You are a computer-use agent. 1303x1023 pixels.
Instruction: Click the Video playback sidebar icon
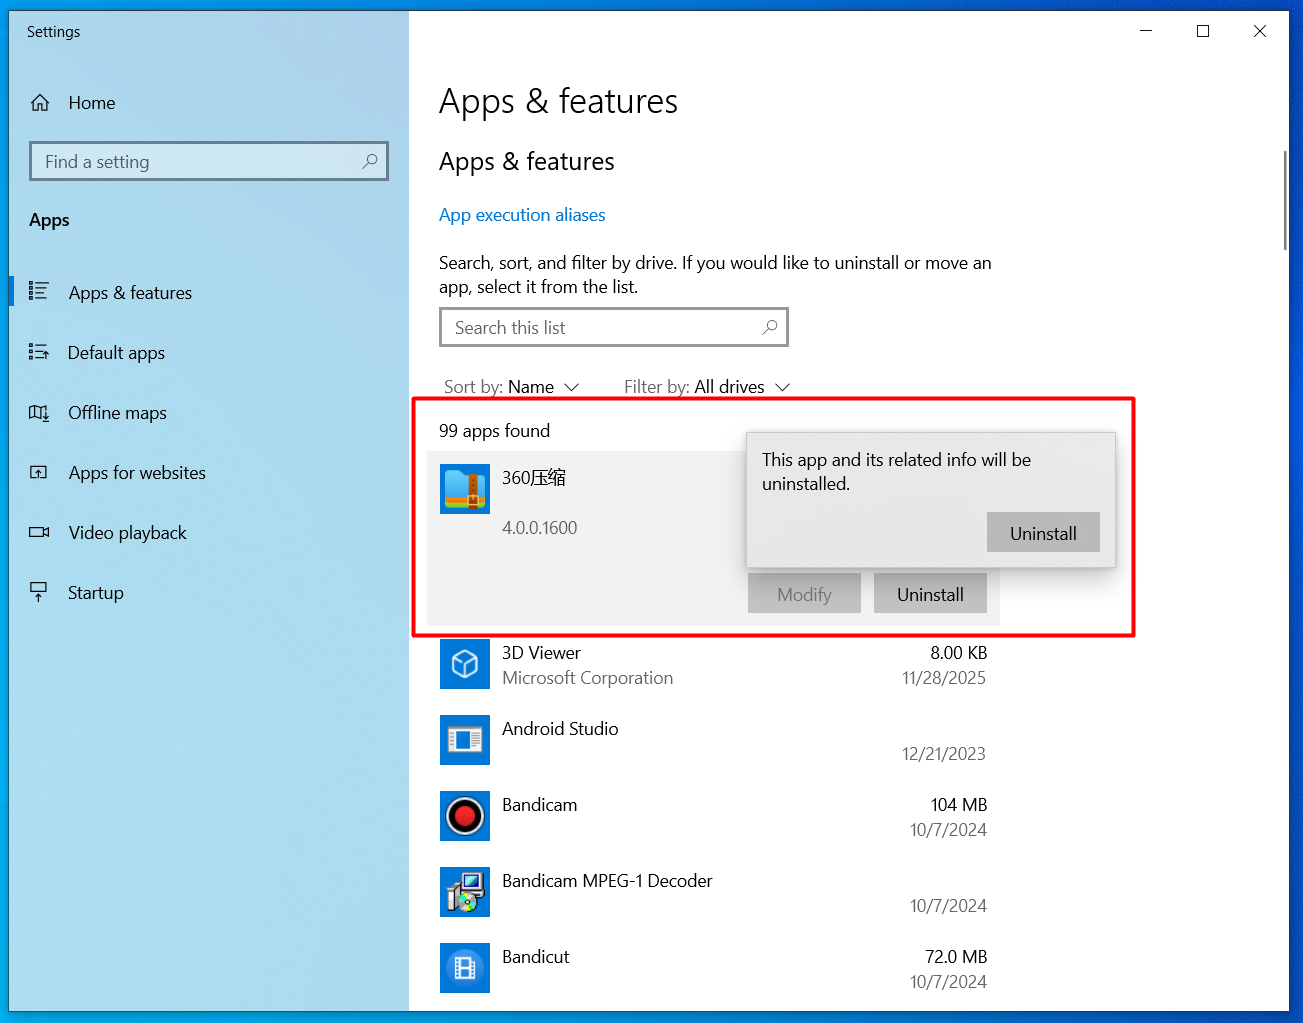pos(39,532)
